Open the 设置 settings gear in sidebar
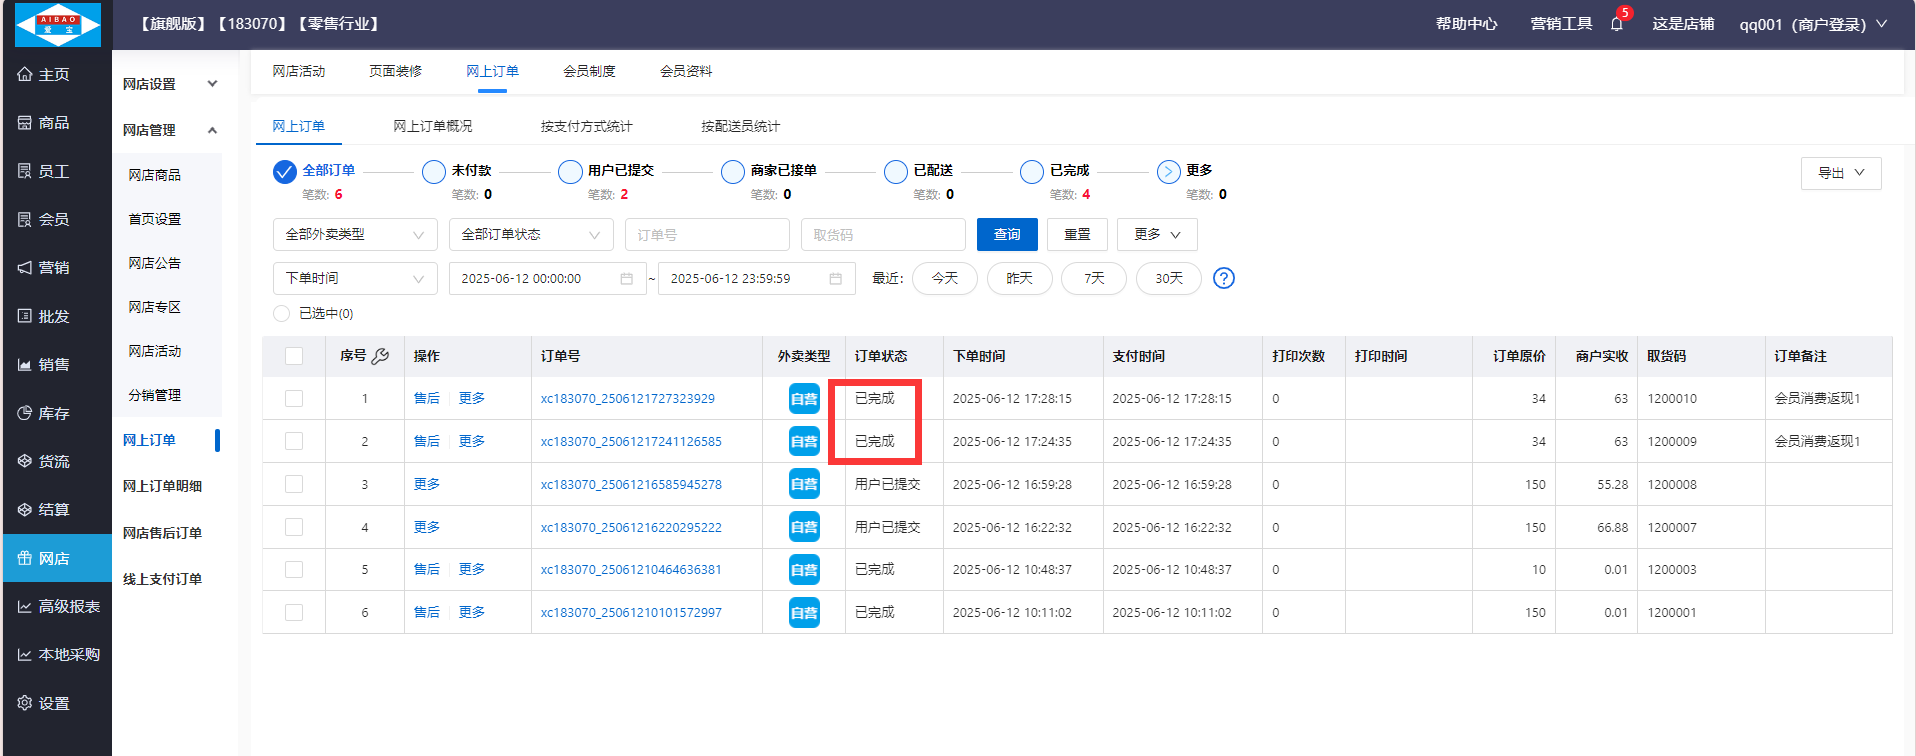The height and width of the screenshot is (756, 1916). (26, 703)
